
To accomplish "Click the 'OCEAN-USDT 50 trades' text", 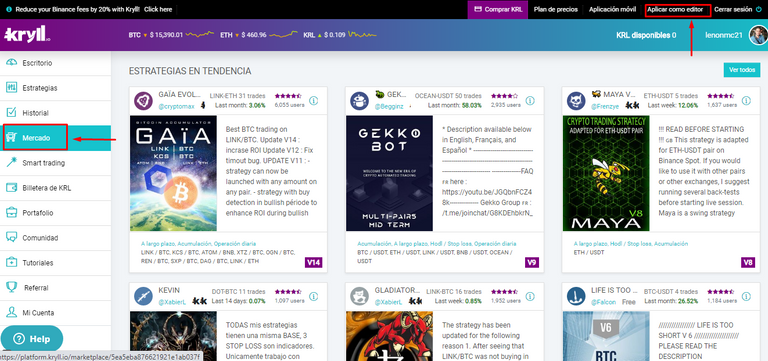I will coord(448,96).
